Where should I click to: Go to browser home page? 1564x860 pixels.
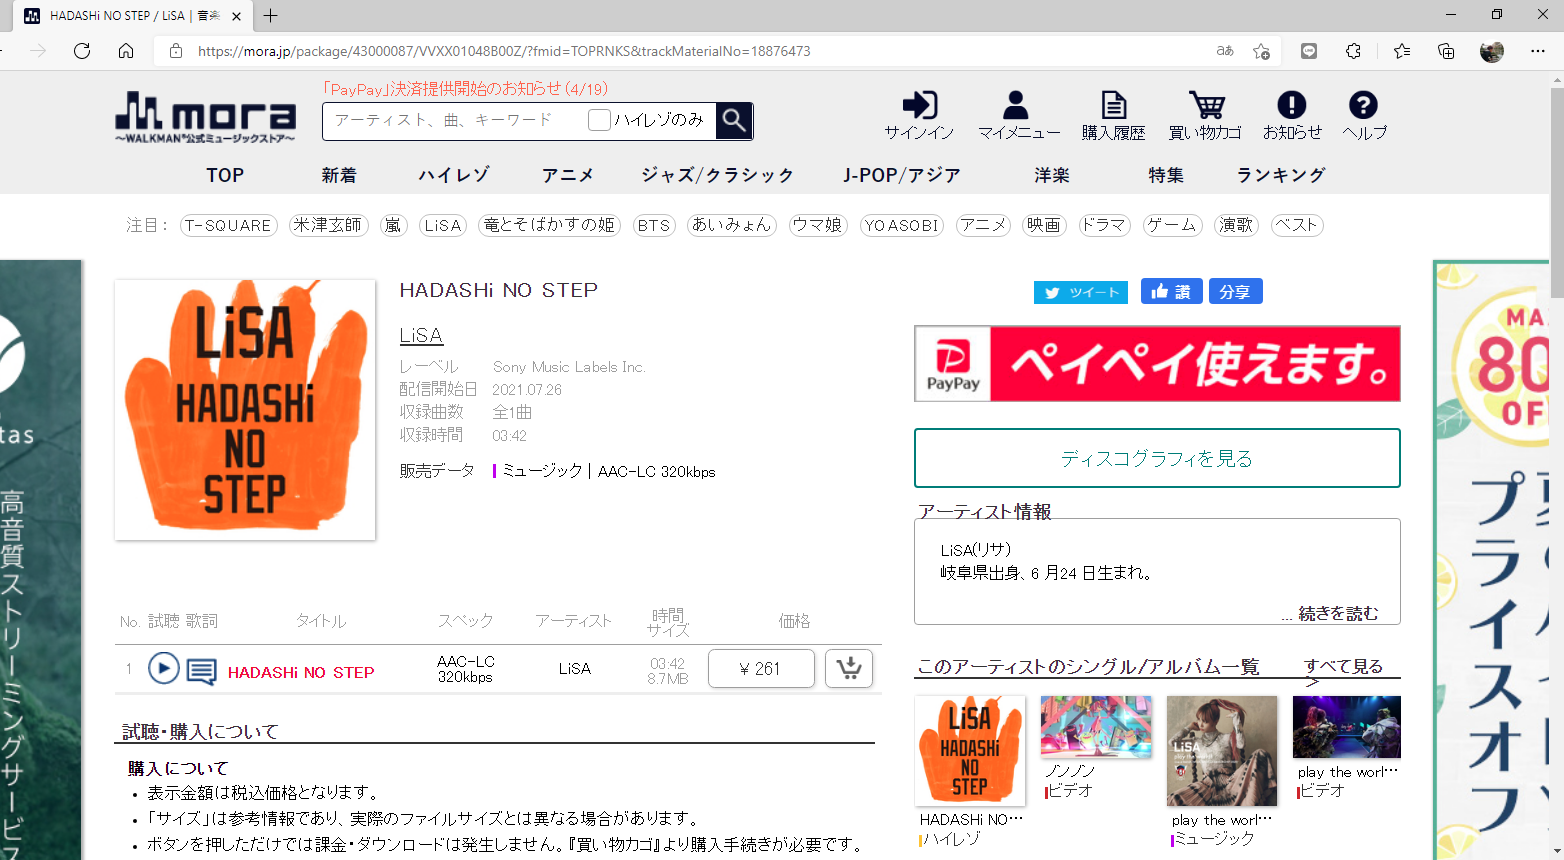click(x=126, y=51)
